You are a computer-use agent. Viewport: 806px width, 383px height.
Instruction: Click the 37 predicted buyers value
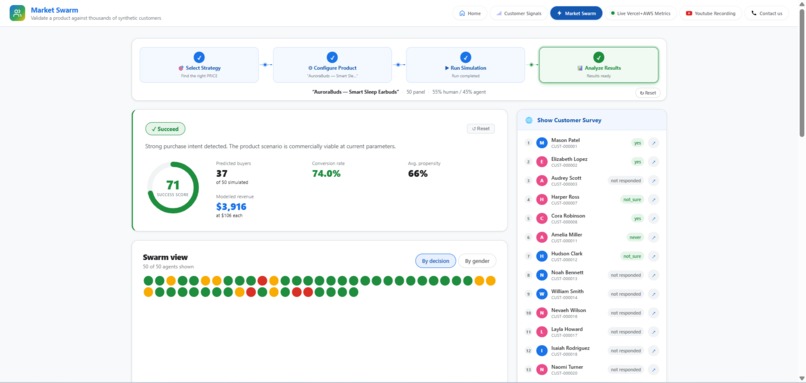point(222,174)
